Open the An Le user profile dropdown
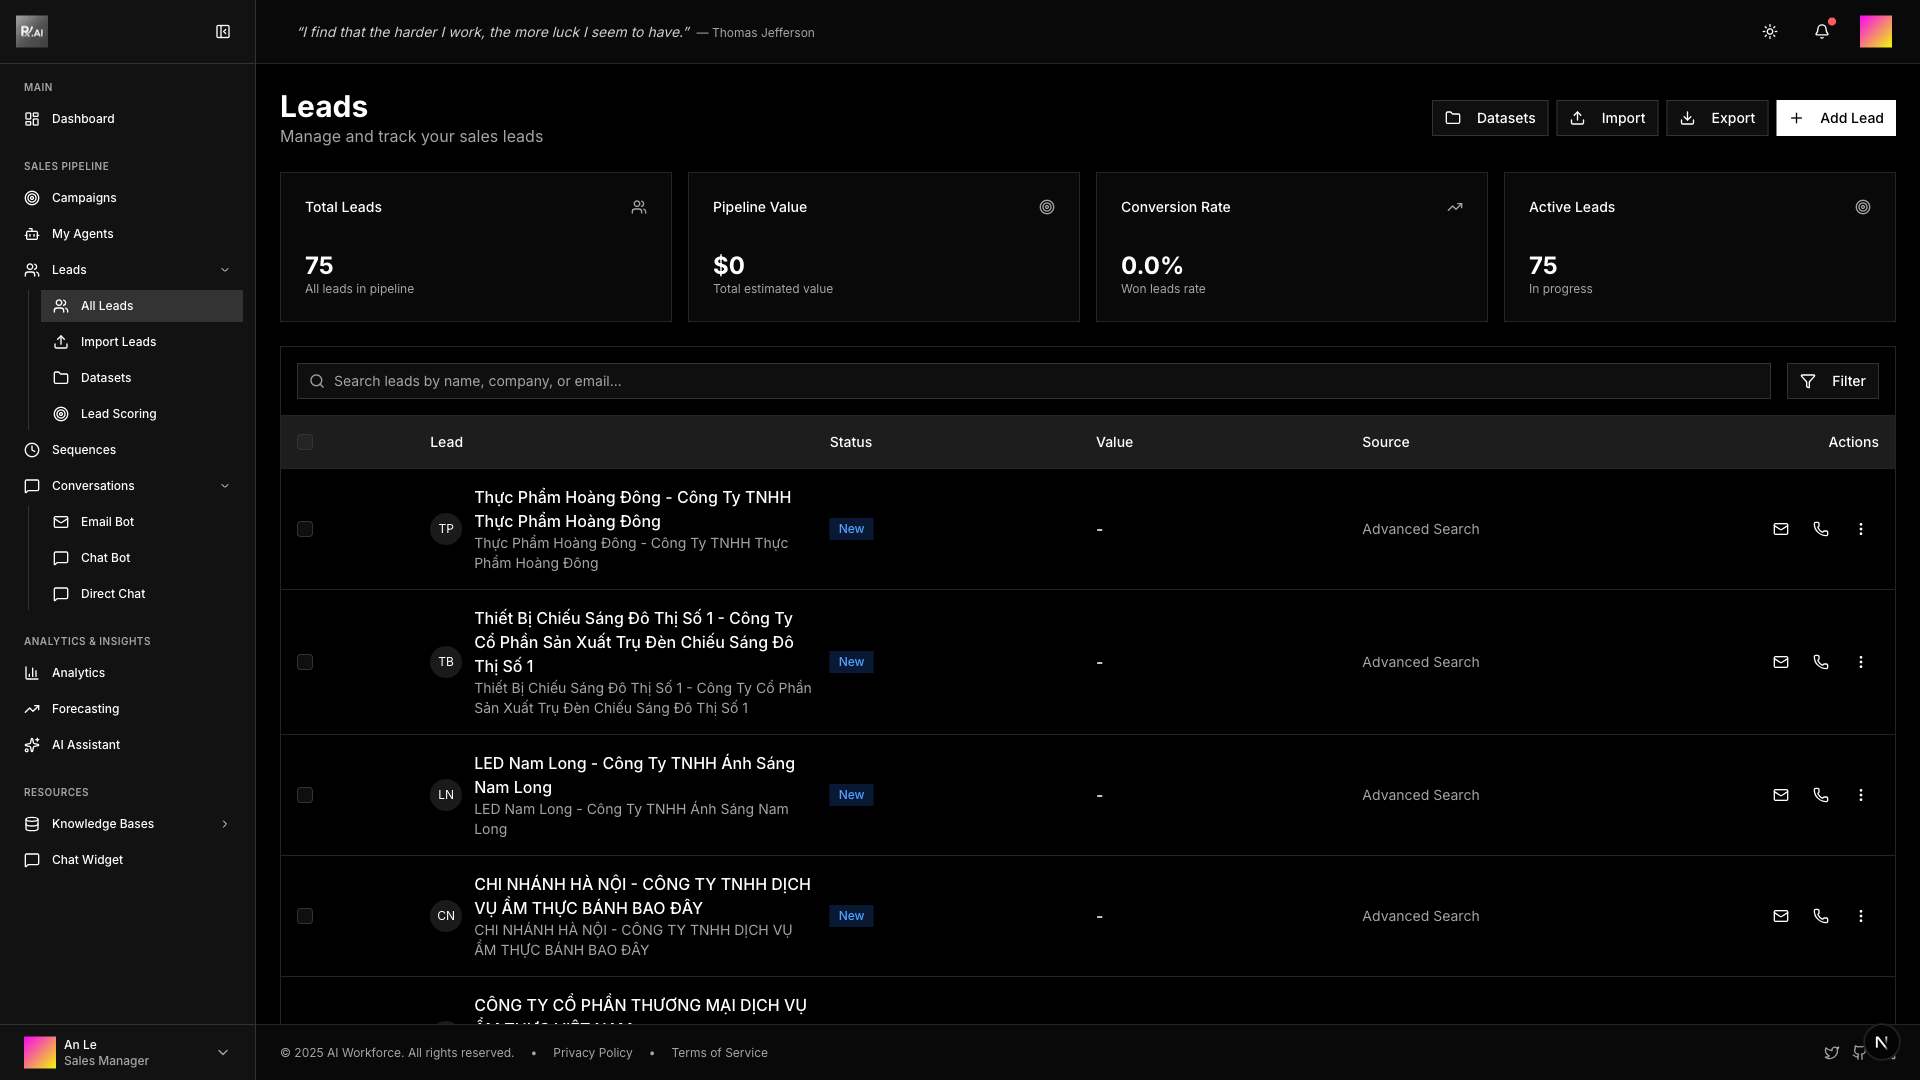Viewport: 1920px width, 1080px height. click(222, 1052)
